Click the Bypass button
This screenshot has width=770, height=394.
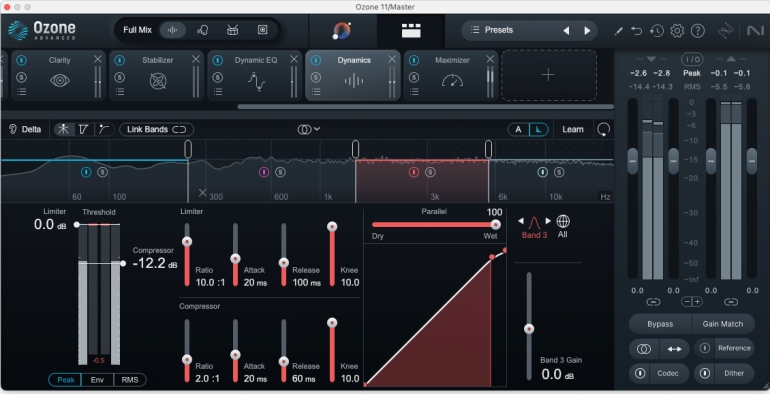(x=660, y=324)
